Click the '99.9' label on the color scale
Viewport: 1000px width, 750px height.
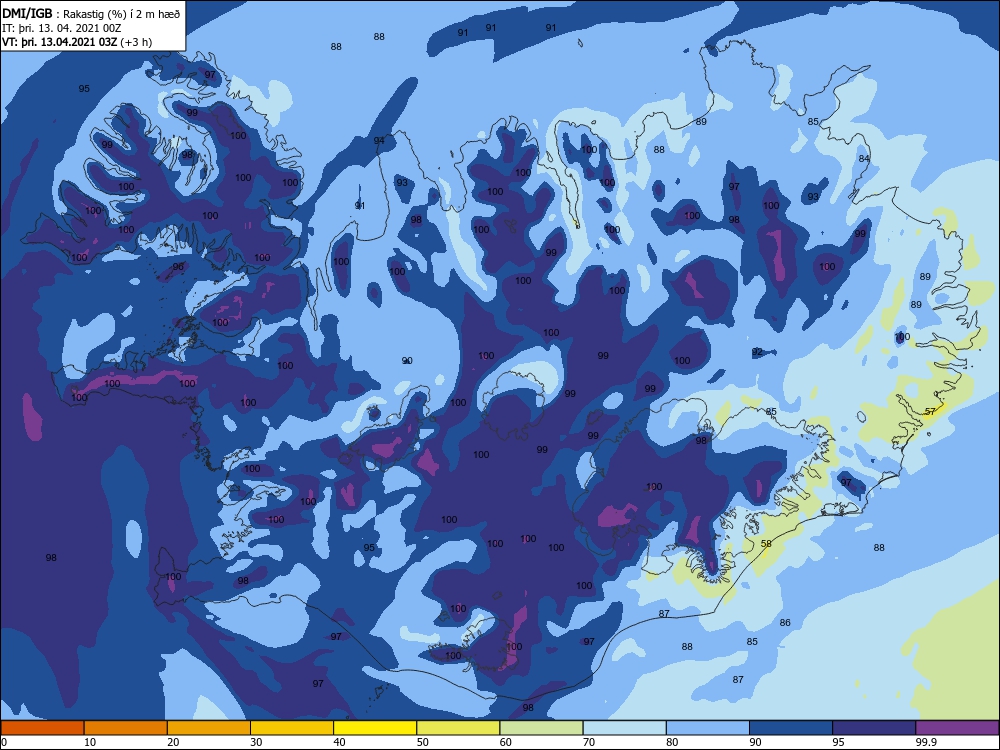[925, 742]
